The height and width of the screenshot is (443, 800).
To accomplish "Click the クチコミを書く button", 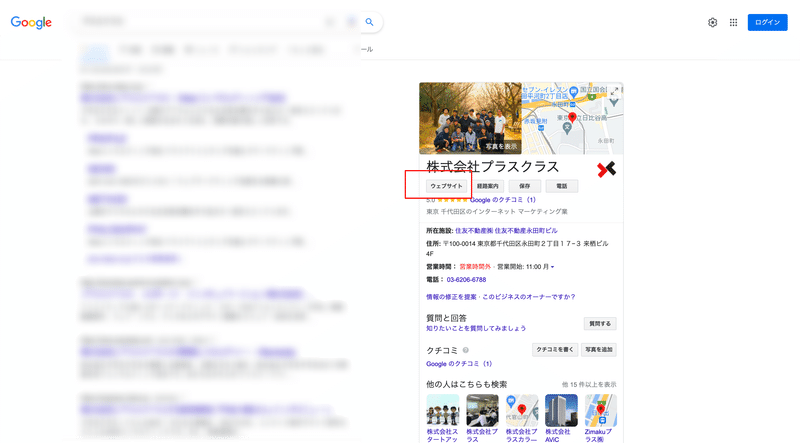I will coord(555,350).
